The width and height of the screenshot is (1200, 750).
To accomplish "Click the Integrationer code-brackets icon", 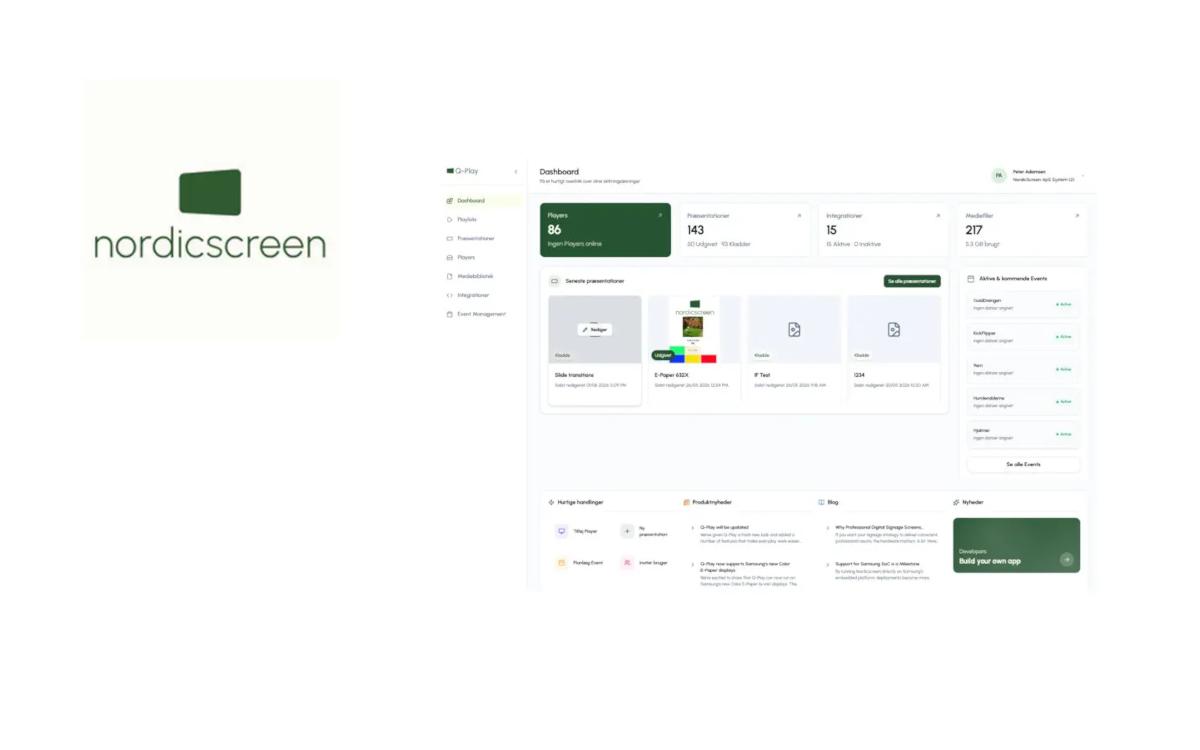I will 450,295.
